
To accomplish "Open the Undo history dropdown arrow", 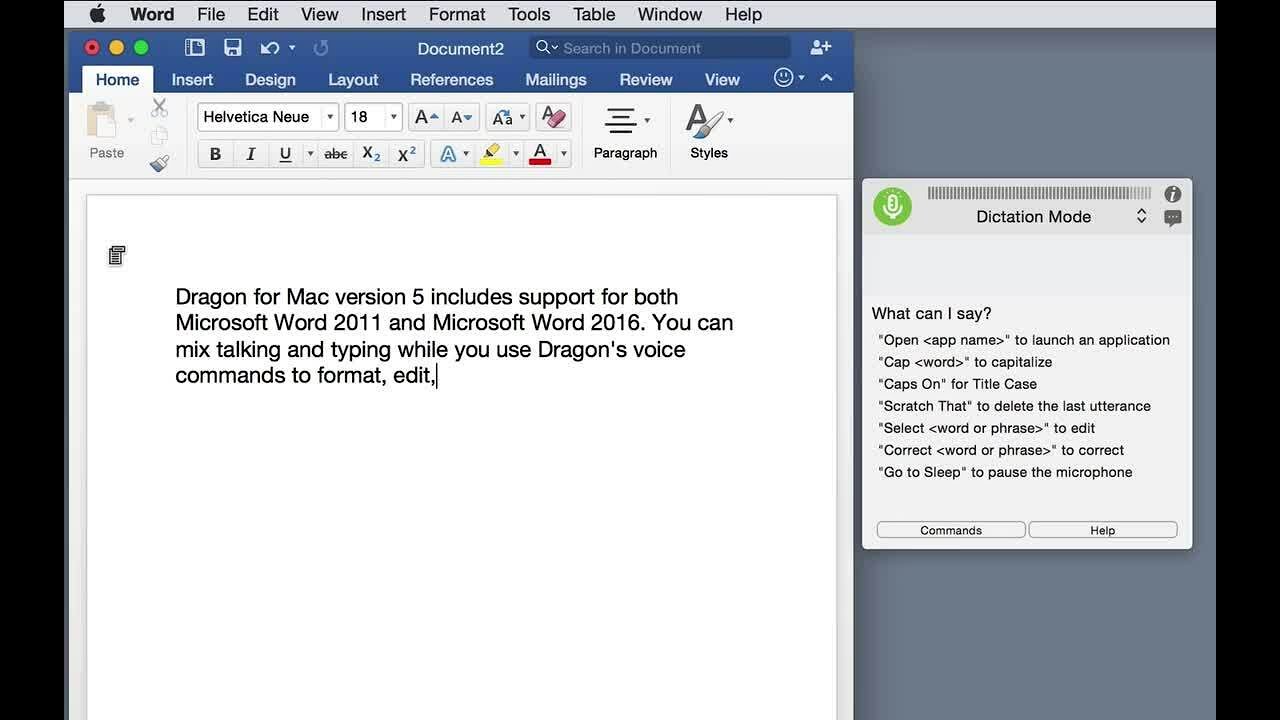I will [x=292, y=48].
